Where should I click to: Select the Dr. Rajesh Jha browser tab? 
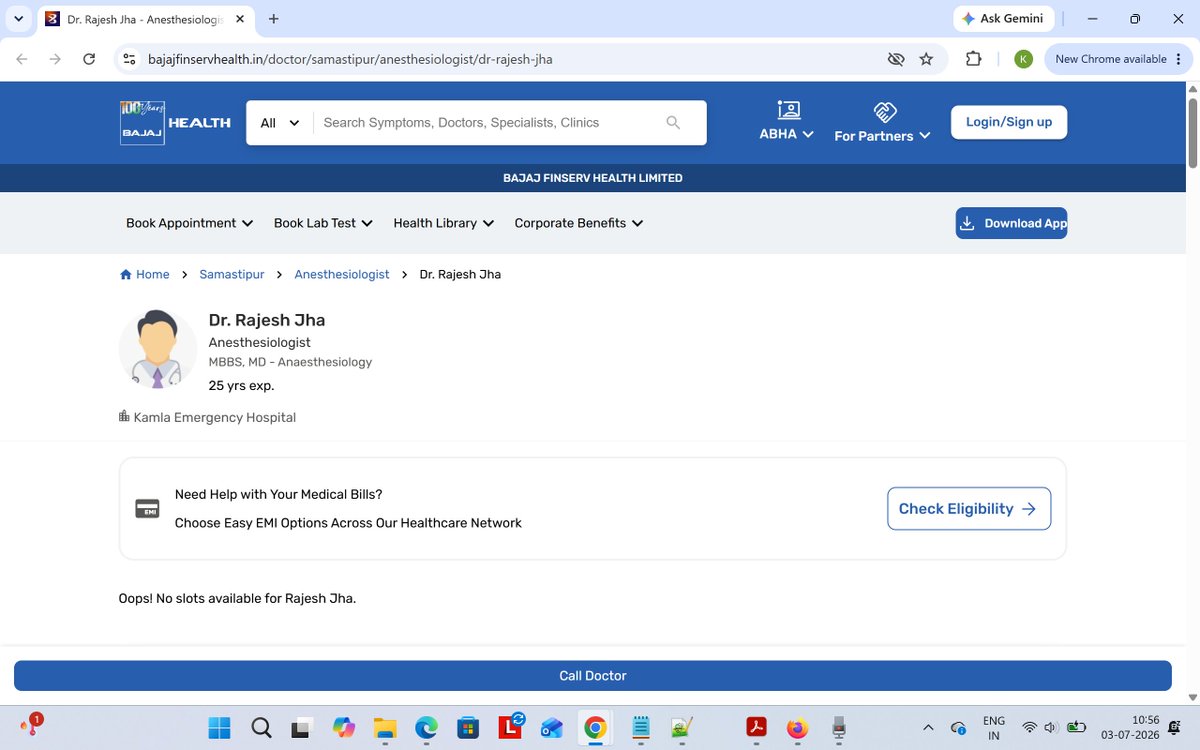pos(146,19)
